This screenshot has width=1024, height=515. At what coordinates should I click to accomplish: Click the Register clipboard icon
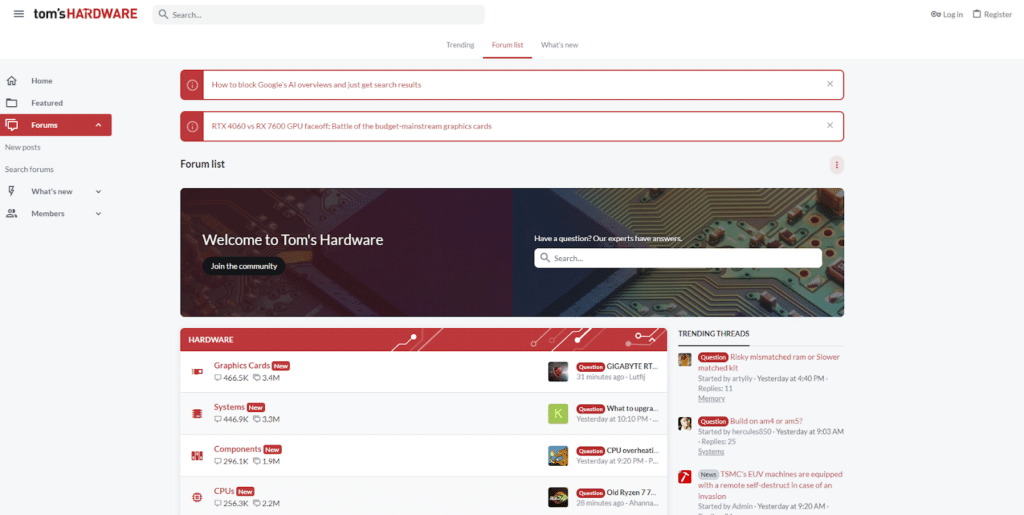977,14
